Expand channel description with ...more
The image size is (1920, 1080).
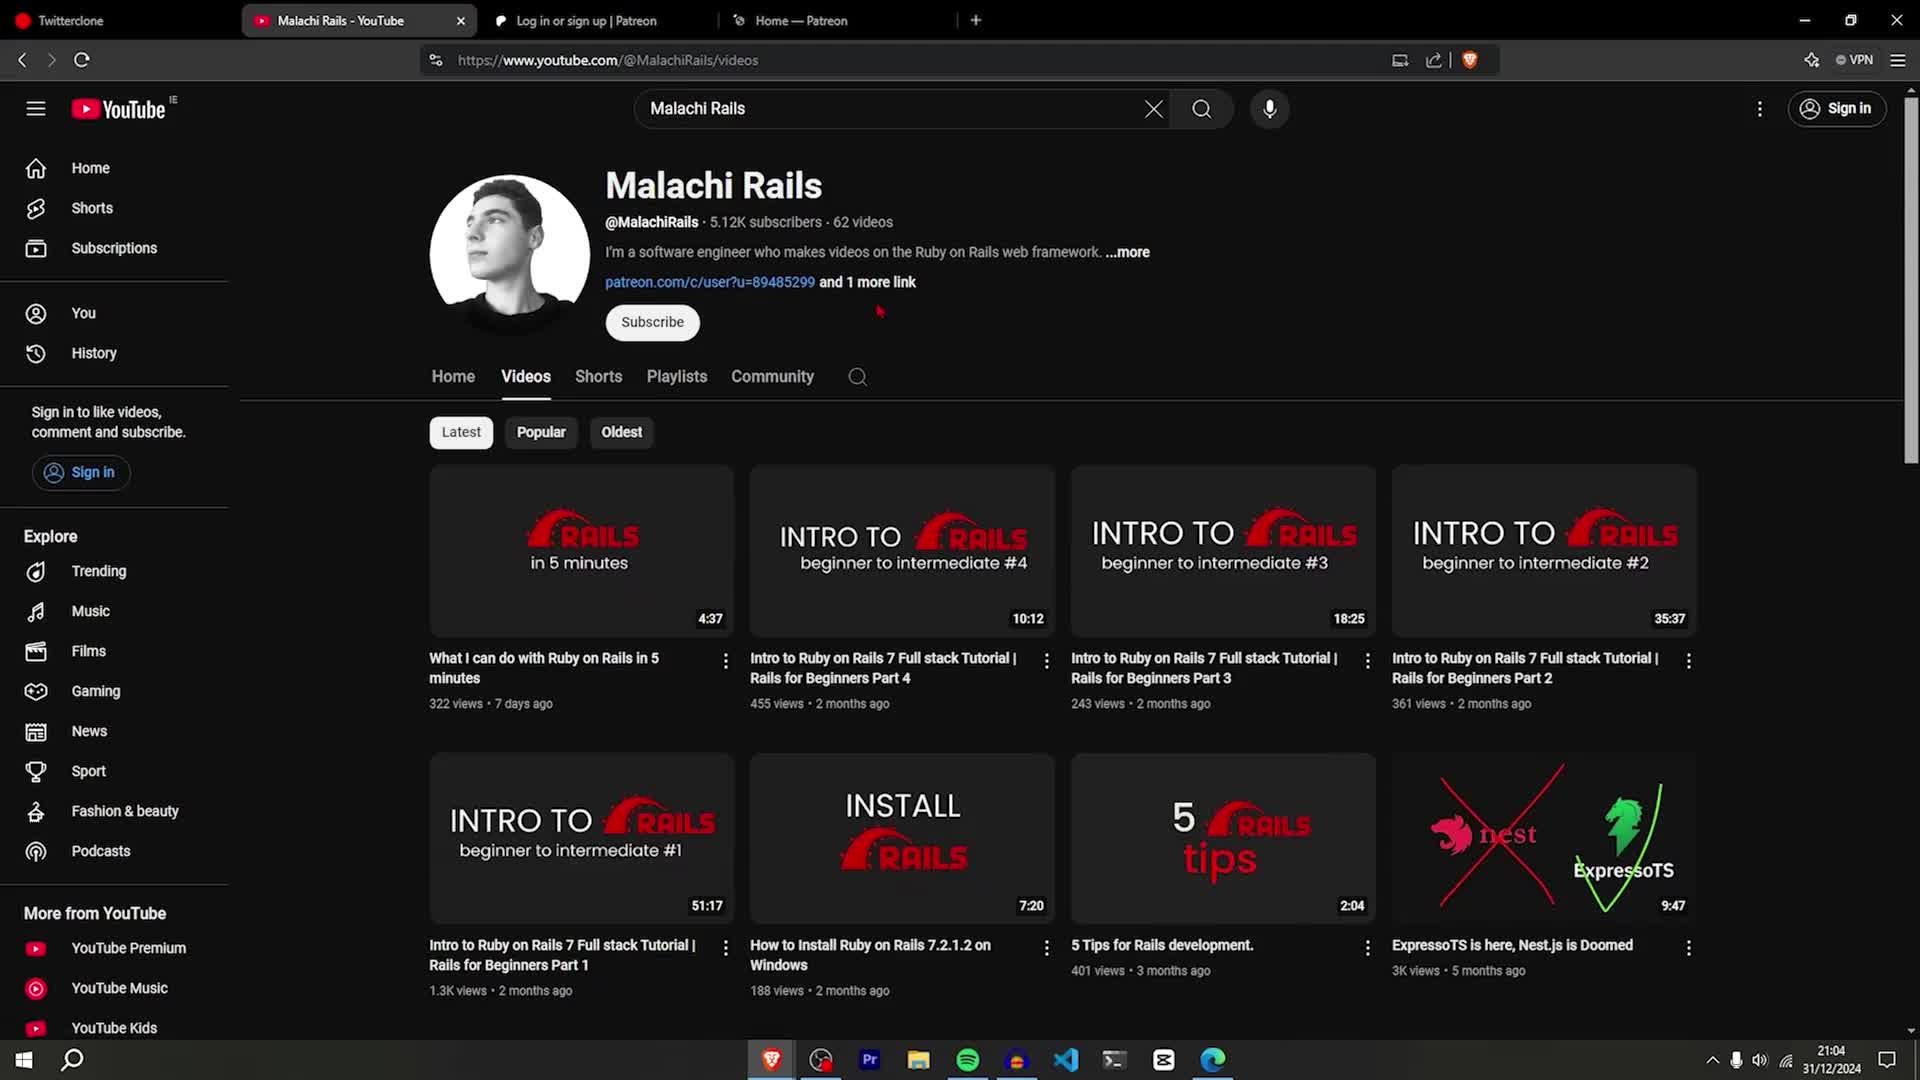tap(1128, 252)
